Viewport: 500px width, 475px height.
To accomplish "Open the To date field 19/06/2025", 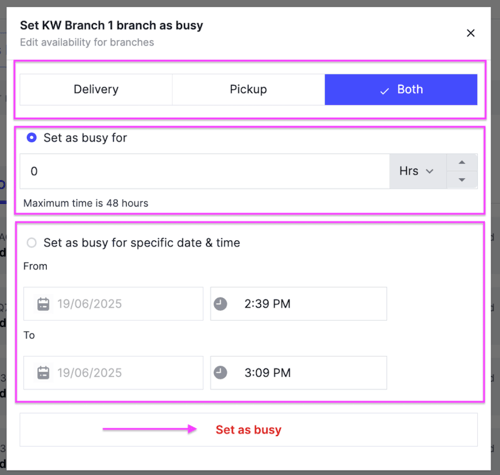I will (113, 373).
